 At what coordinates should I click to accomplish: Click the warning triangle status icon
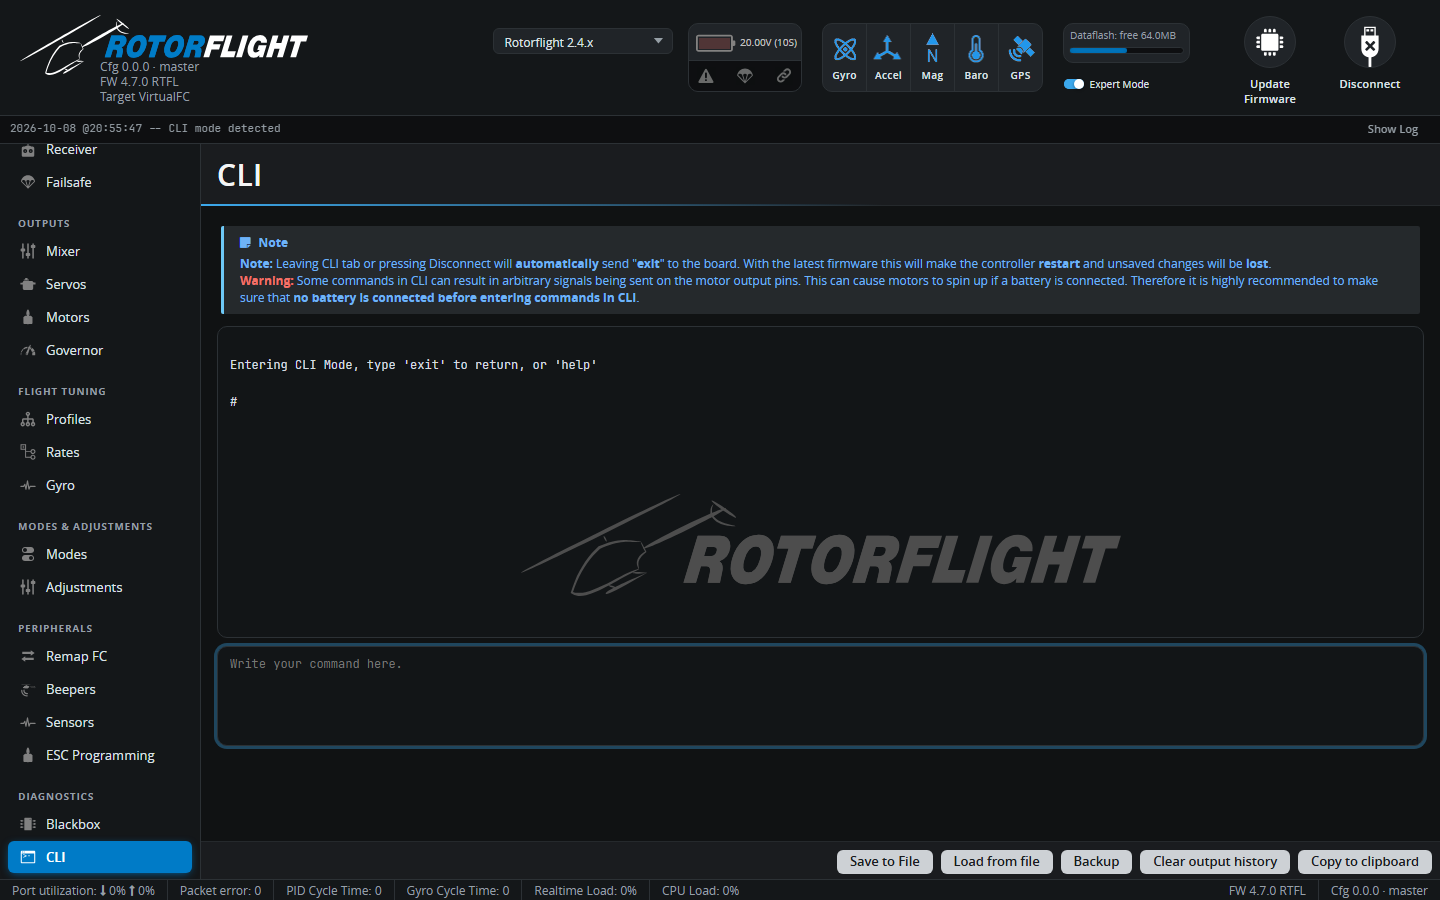click(706, 76)
